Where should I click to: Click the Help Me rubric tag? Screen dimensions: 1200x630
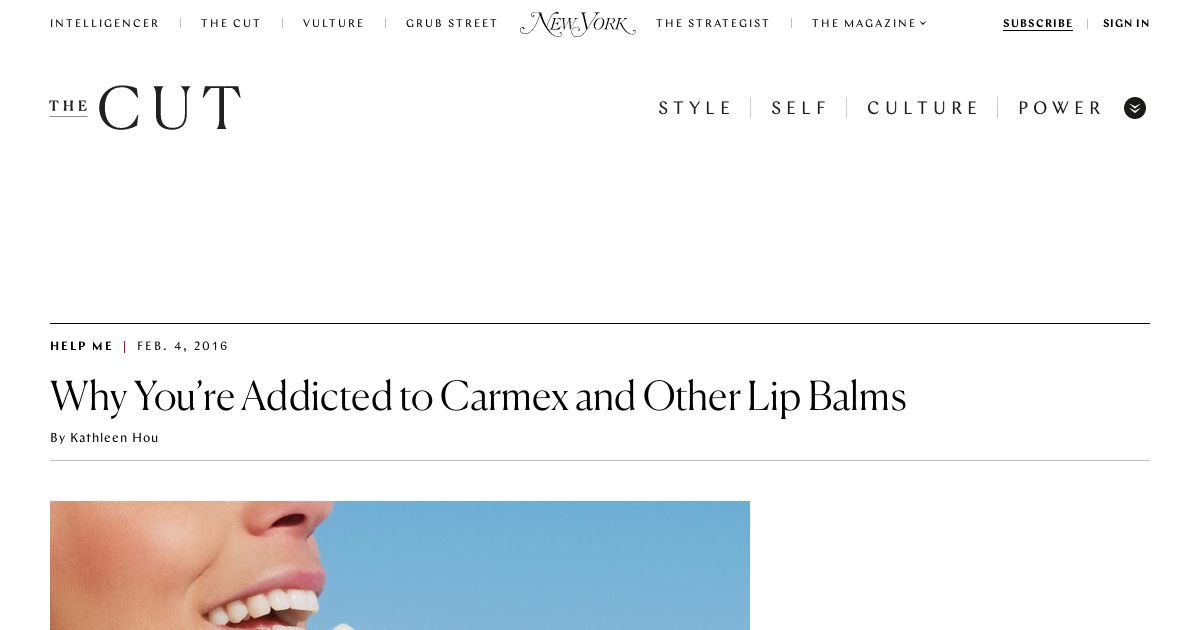pyautogui.click(x=82, y=347)
